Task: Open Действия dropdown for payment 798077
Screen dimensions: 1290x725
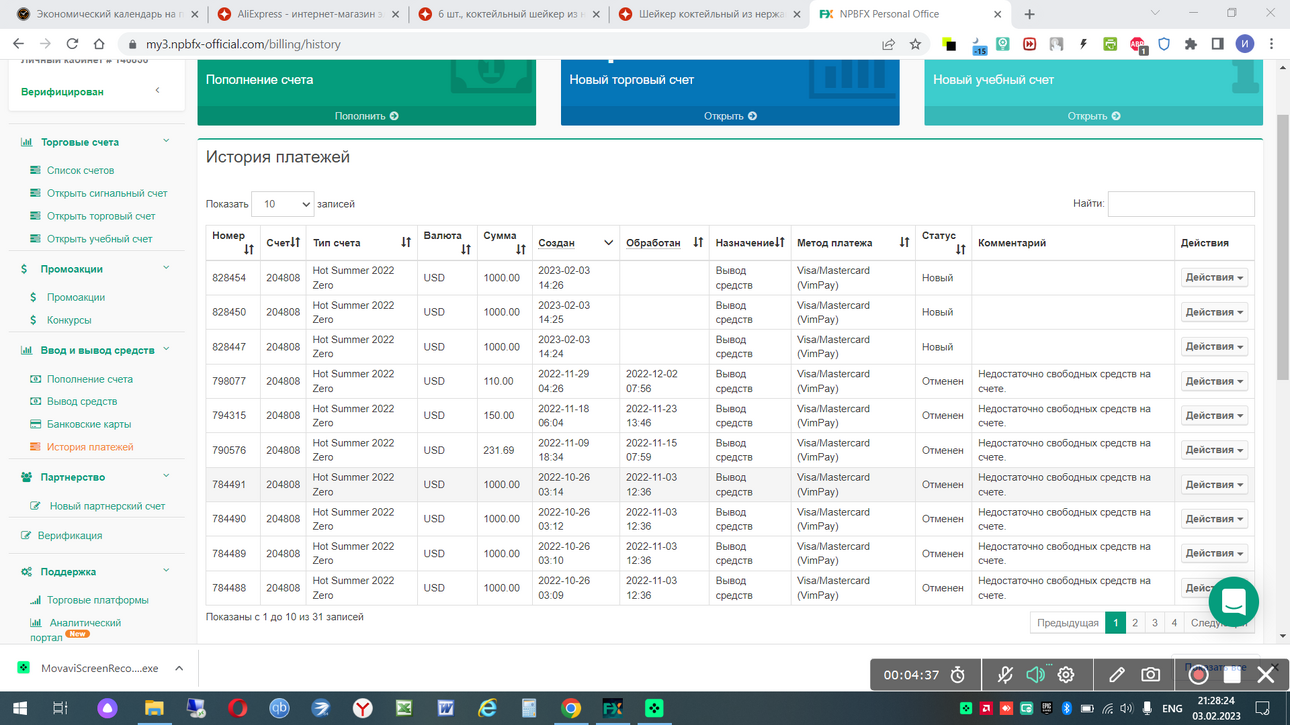Action: (x=1214, y=381)
